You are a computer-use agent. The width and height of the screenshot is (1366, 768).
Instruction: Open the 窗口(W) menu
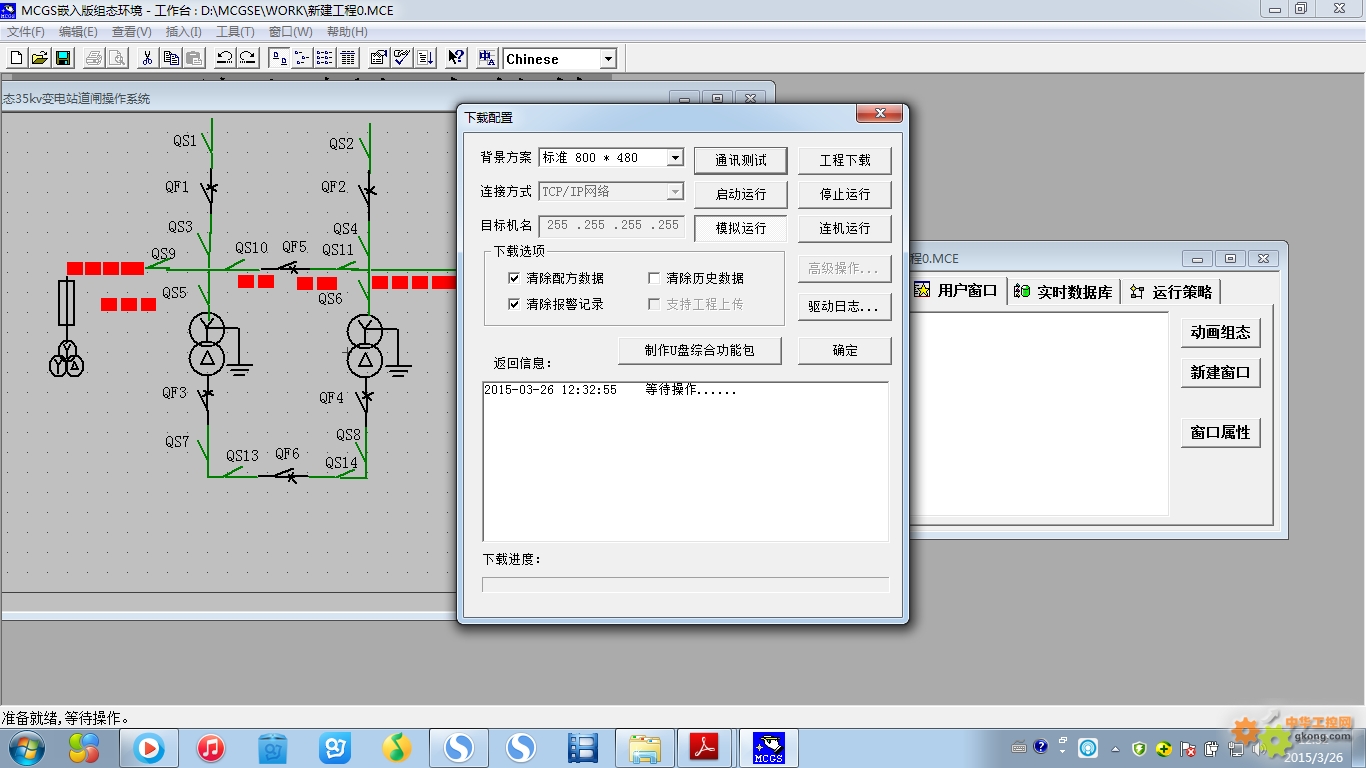[x=290, y=32]
